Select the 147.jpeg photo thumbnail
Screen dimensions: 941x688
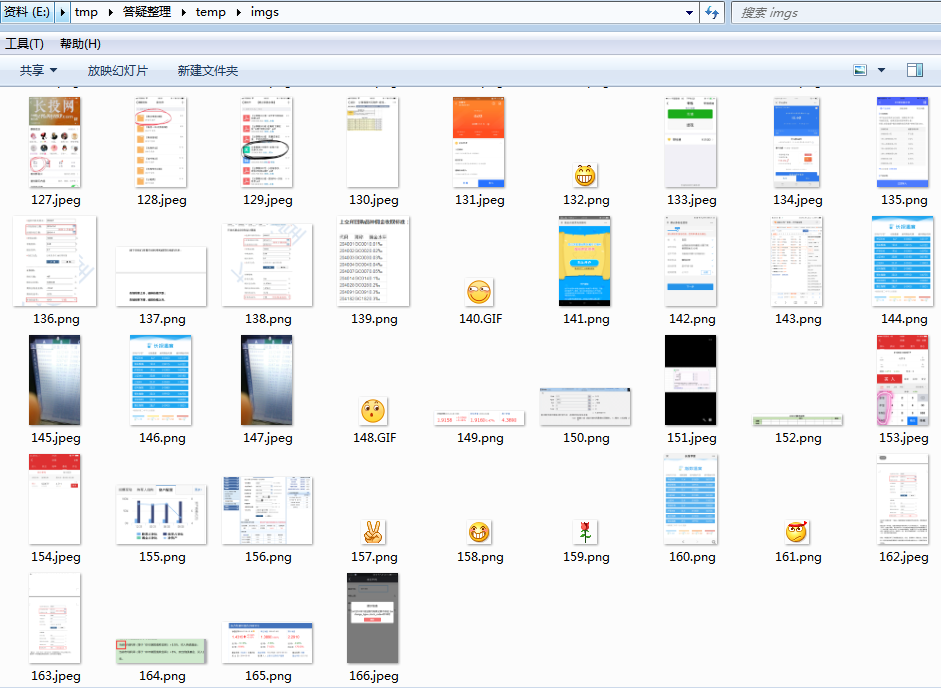(x=267, y=380)
